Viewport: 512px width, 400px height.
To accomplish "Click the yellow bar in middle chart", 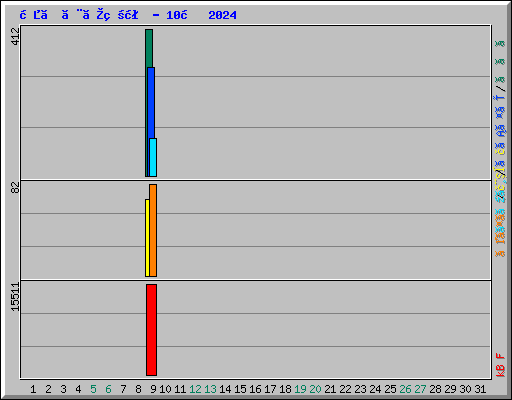I will coord(147,238).
